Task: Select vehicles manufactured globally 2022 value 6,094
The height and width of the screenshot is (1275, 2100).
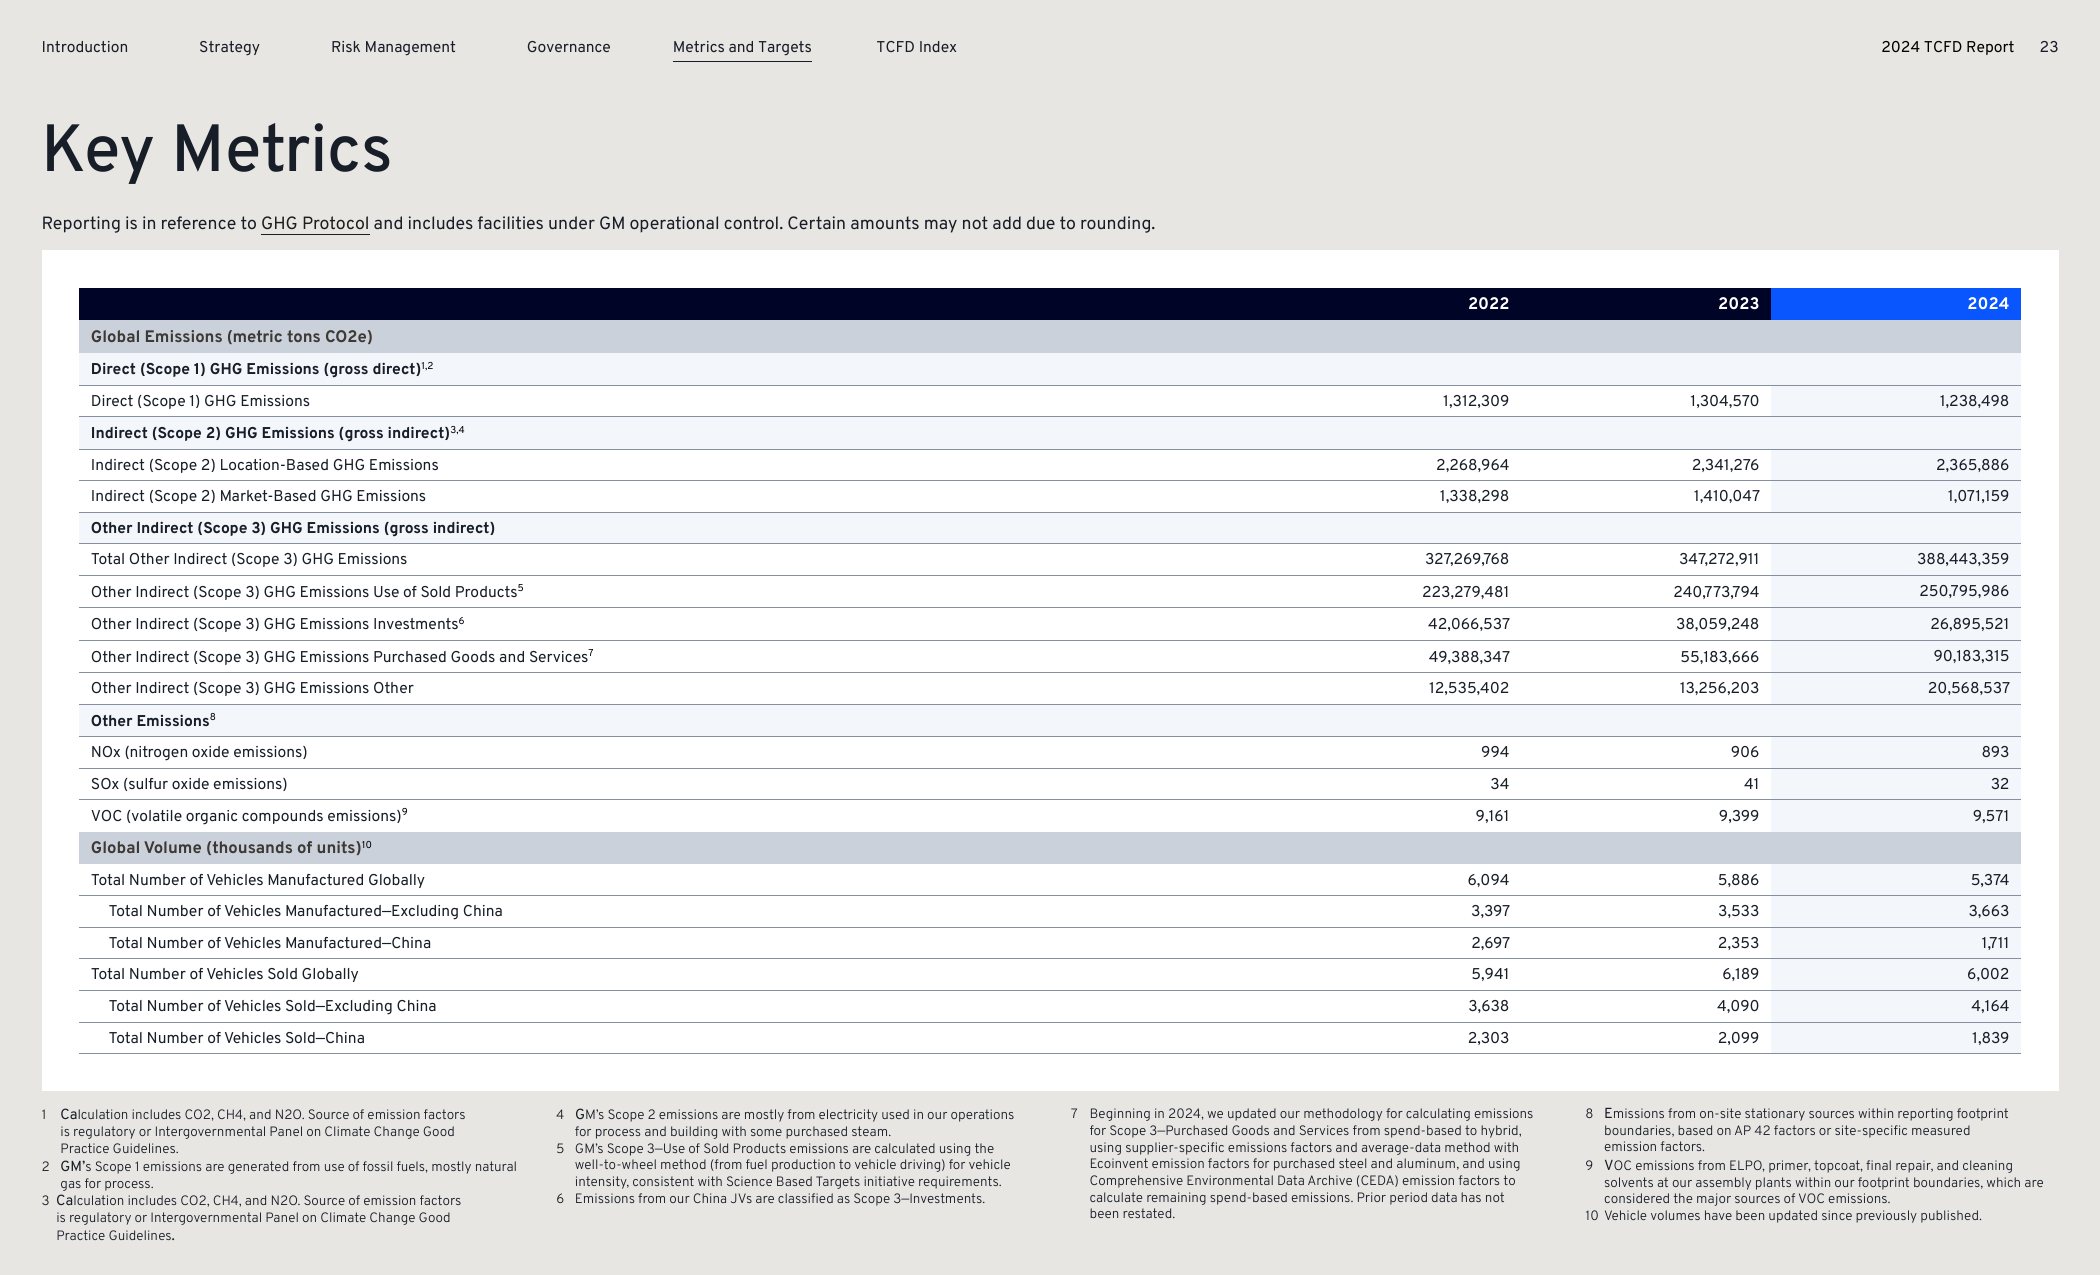Action: point(1488,880)
